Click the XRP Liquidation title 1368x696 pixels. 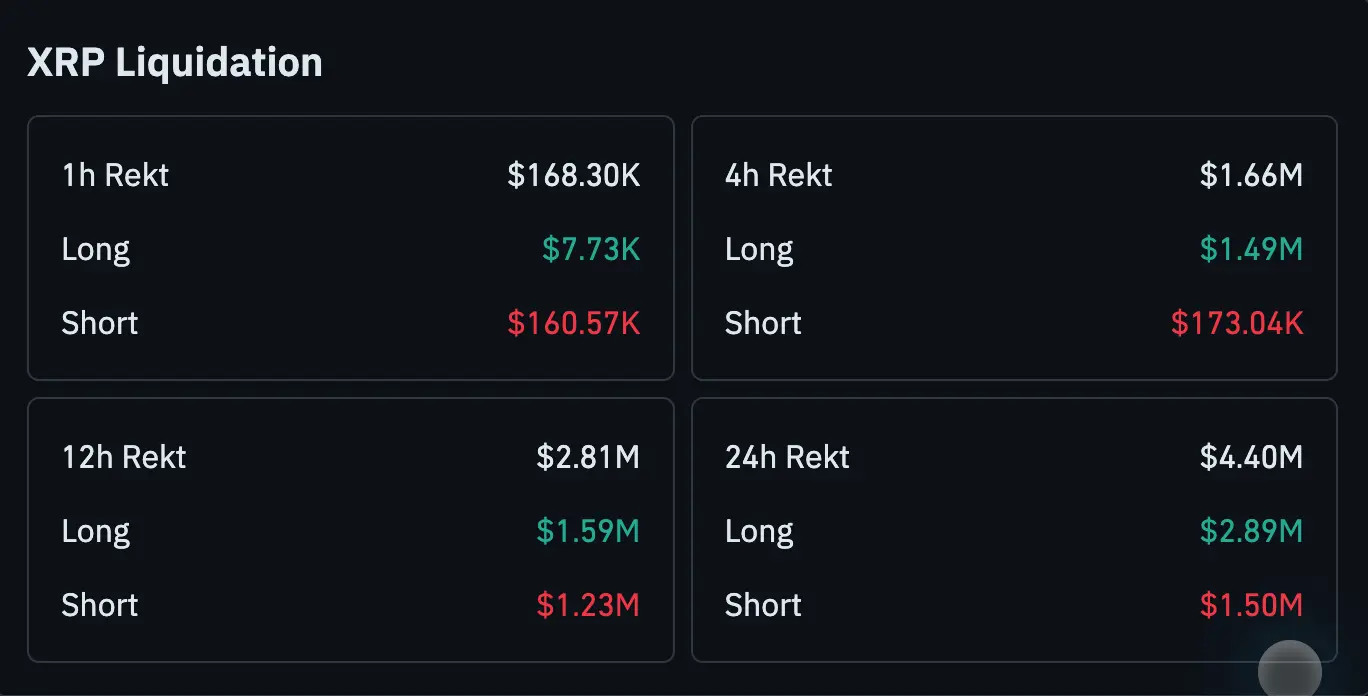tap(175, 62)
